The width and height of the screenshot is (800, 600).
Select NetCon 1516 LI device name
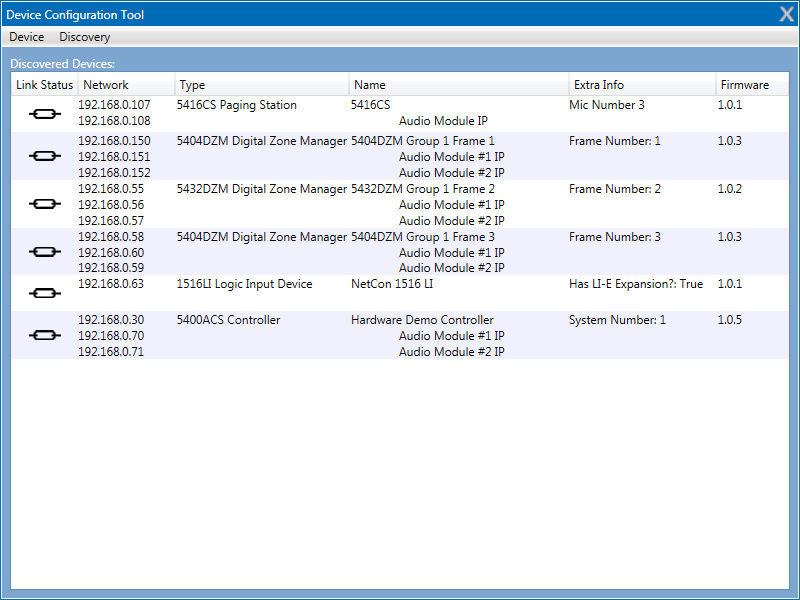tap(392, 285)
